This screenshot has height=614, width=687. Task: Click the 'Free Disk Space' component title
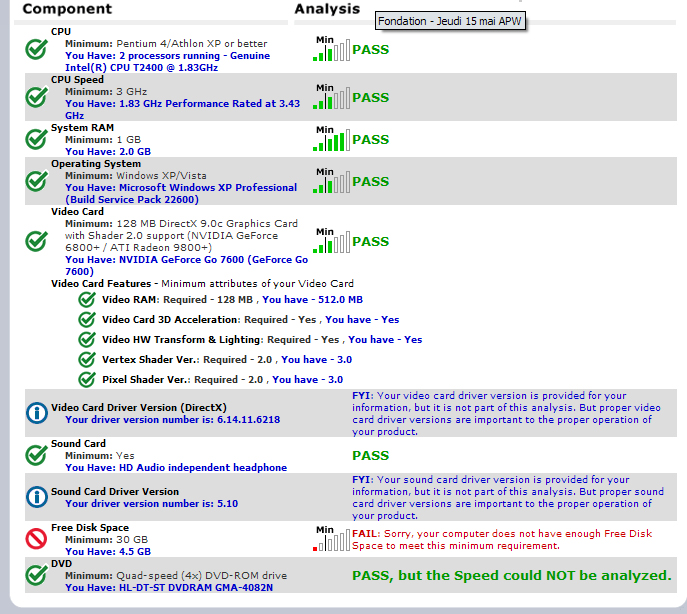click(x=90, y=528)
